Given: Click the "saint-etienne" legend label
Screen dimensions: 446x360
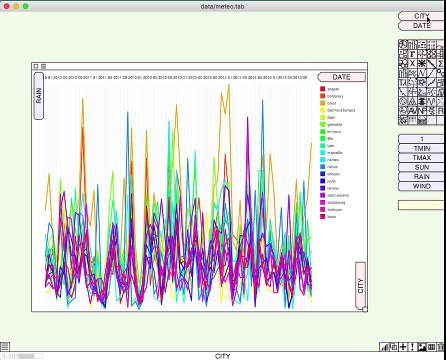Looking at the screenshot, I should [x=338, y=195].
